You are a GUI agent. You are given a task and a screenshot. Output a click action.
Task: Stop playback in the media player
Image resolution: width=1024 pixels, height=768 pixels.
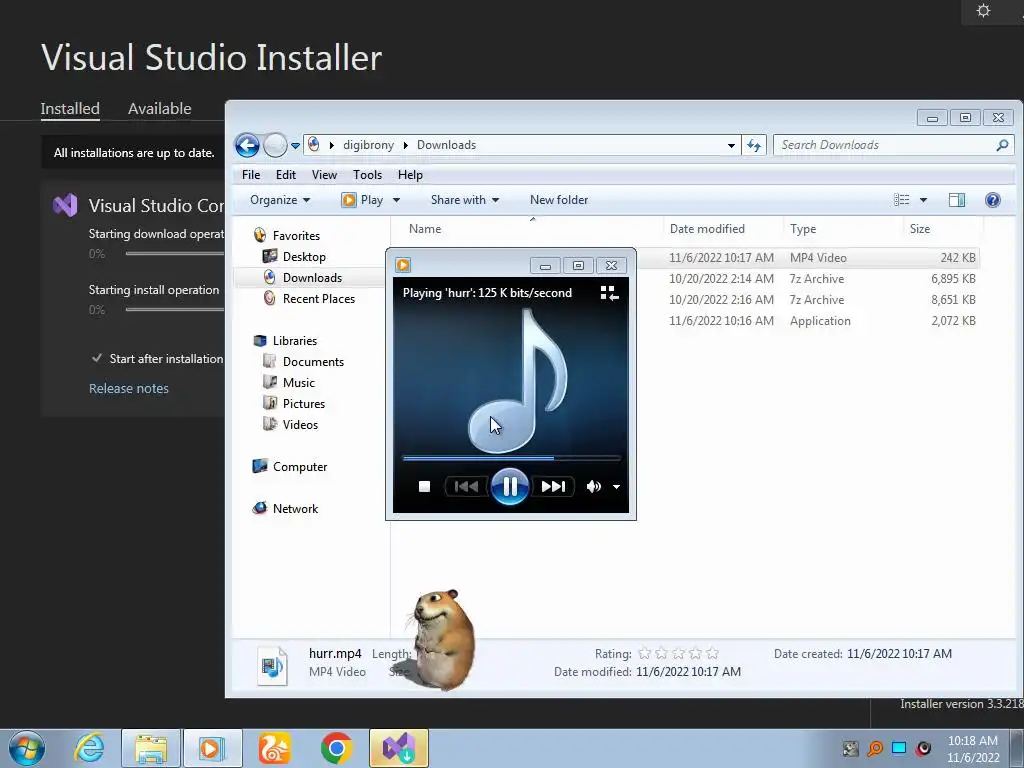[424, 487]
